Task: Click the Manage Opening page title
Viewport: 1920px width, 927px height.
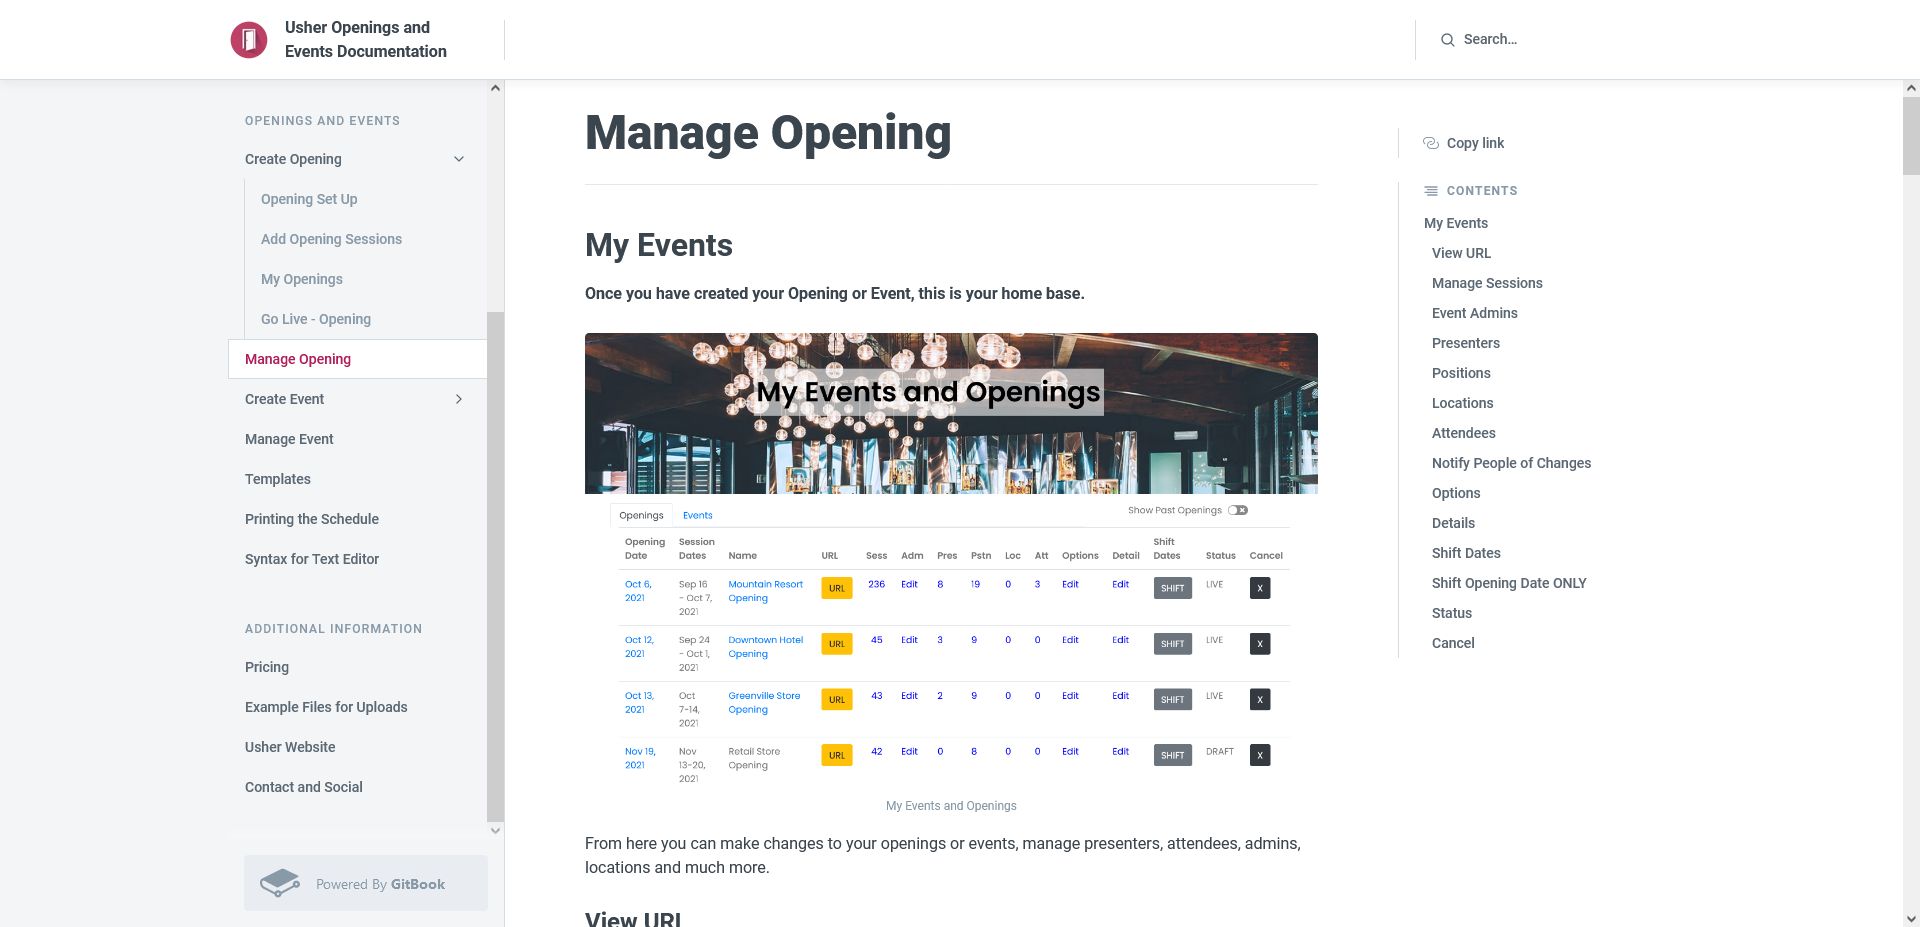Action: 768,133
